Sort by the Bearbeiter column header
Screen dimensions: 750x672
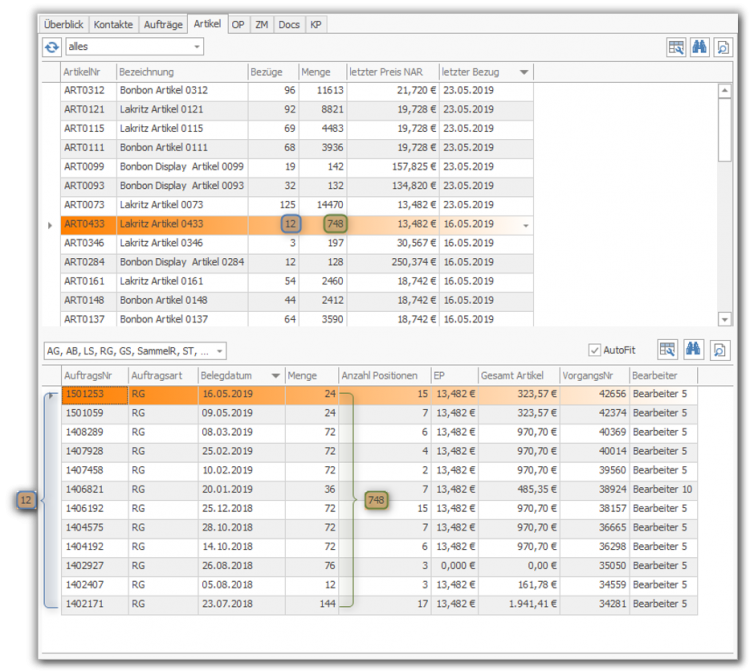663,376
